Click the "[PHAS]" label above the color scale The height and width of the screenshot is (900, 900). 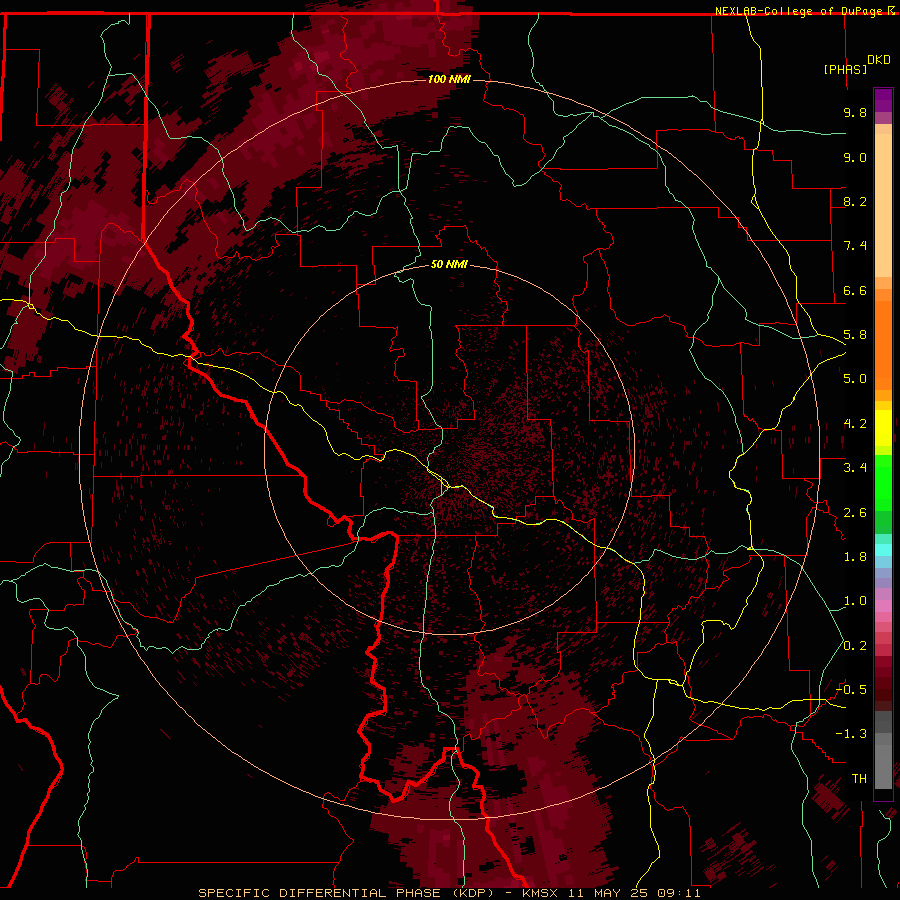[845, 69]
